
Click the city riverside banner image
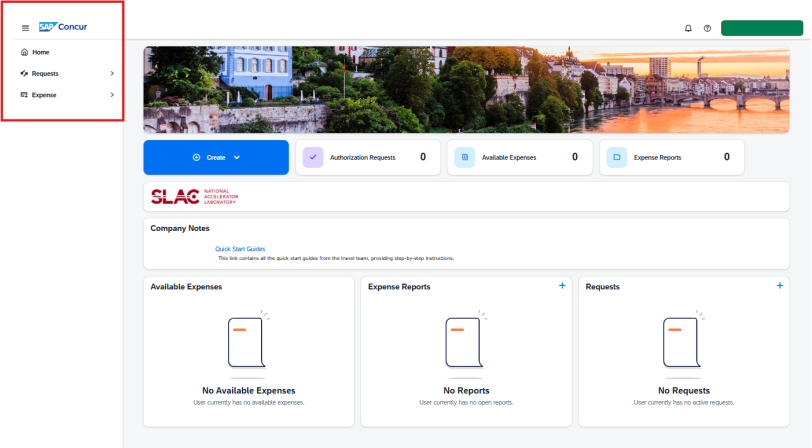coord(466,90)
